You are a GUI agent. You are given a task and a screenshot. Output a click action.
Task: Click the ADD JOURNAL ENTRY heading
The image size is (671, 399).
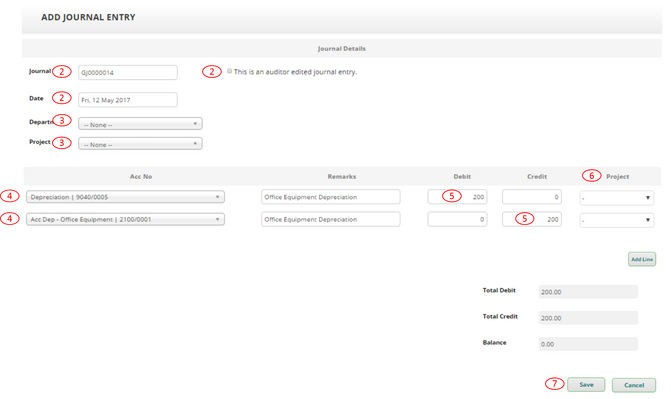[88, 17]
